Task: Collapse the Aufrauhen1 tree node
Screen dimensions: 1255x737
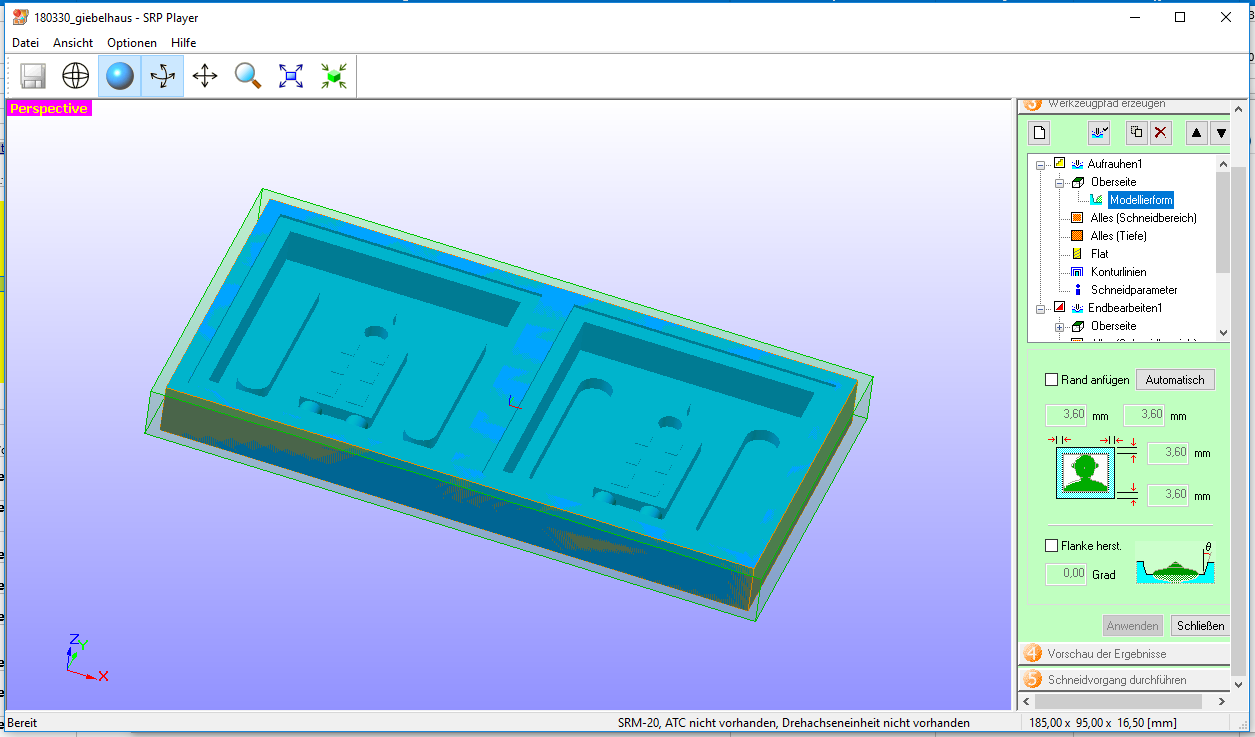Action: [x=1040, y=164]
